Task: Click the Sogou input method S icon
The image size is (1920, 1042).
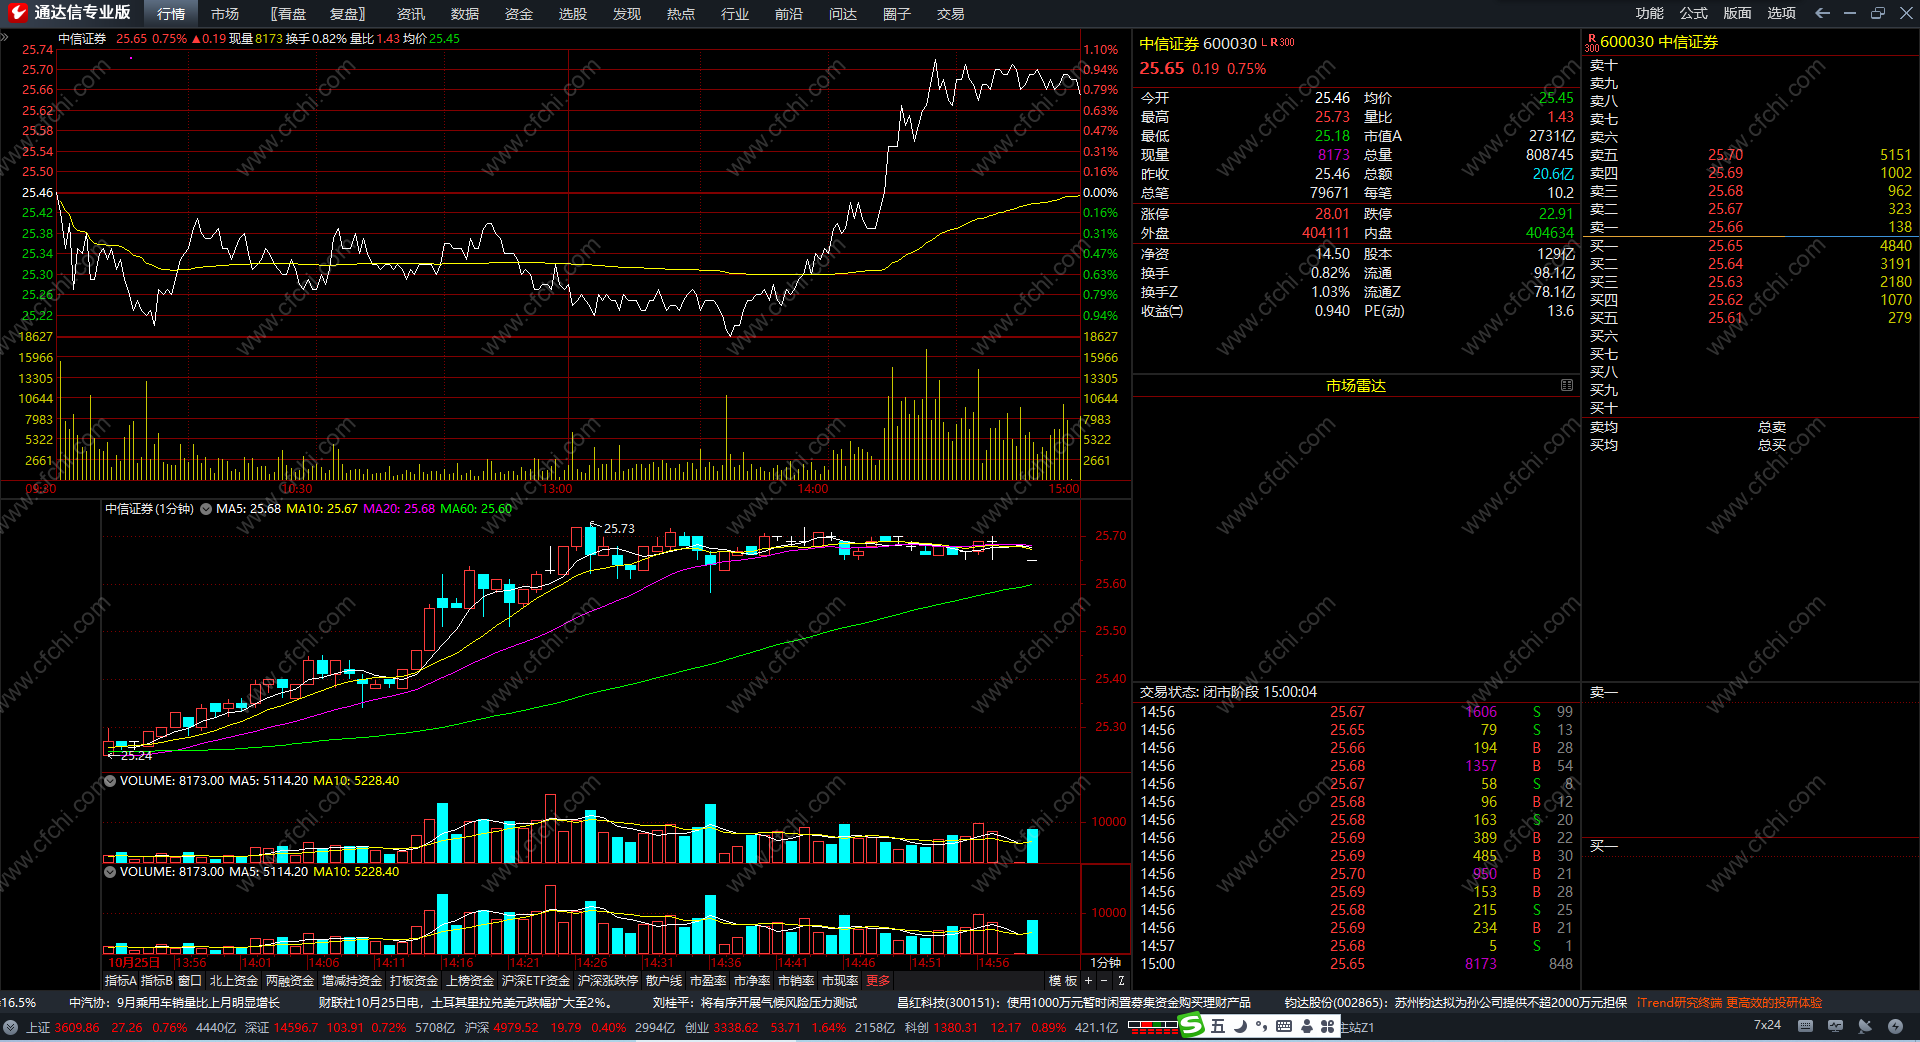Action: pos(1192,1025)
